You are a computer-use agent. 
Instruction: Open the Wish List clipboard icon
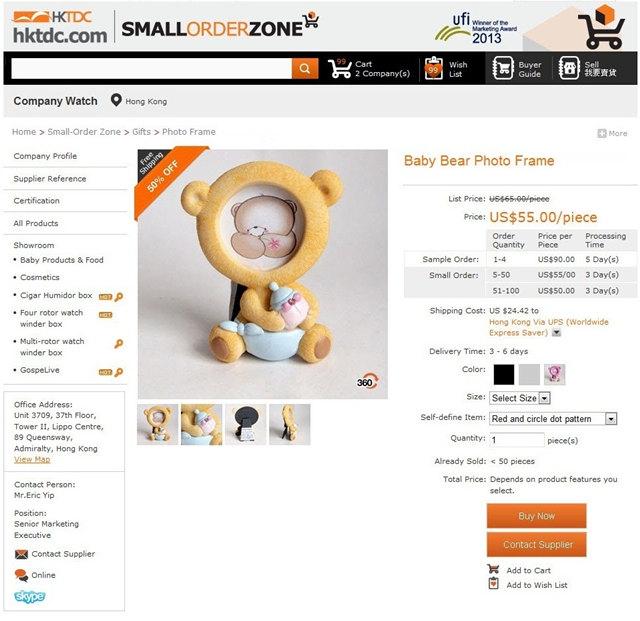[x=433, y=69]
